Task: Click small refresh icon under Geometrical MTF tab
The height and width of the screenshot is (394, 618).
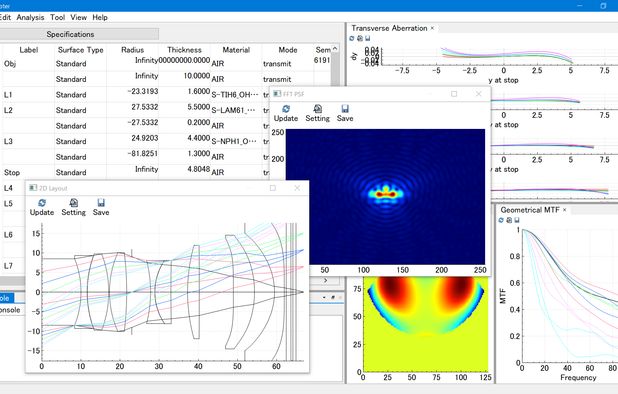Action: (x=501, y=220)
